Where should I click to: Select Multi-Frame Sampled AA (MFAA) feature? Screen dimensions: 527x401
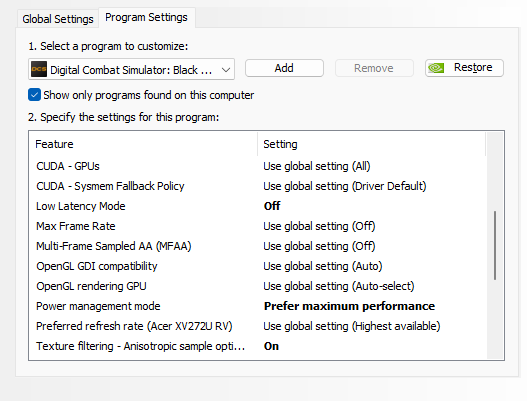pos(114,246)
